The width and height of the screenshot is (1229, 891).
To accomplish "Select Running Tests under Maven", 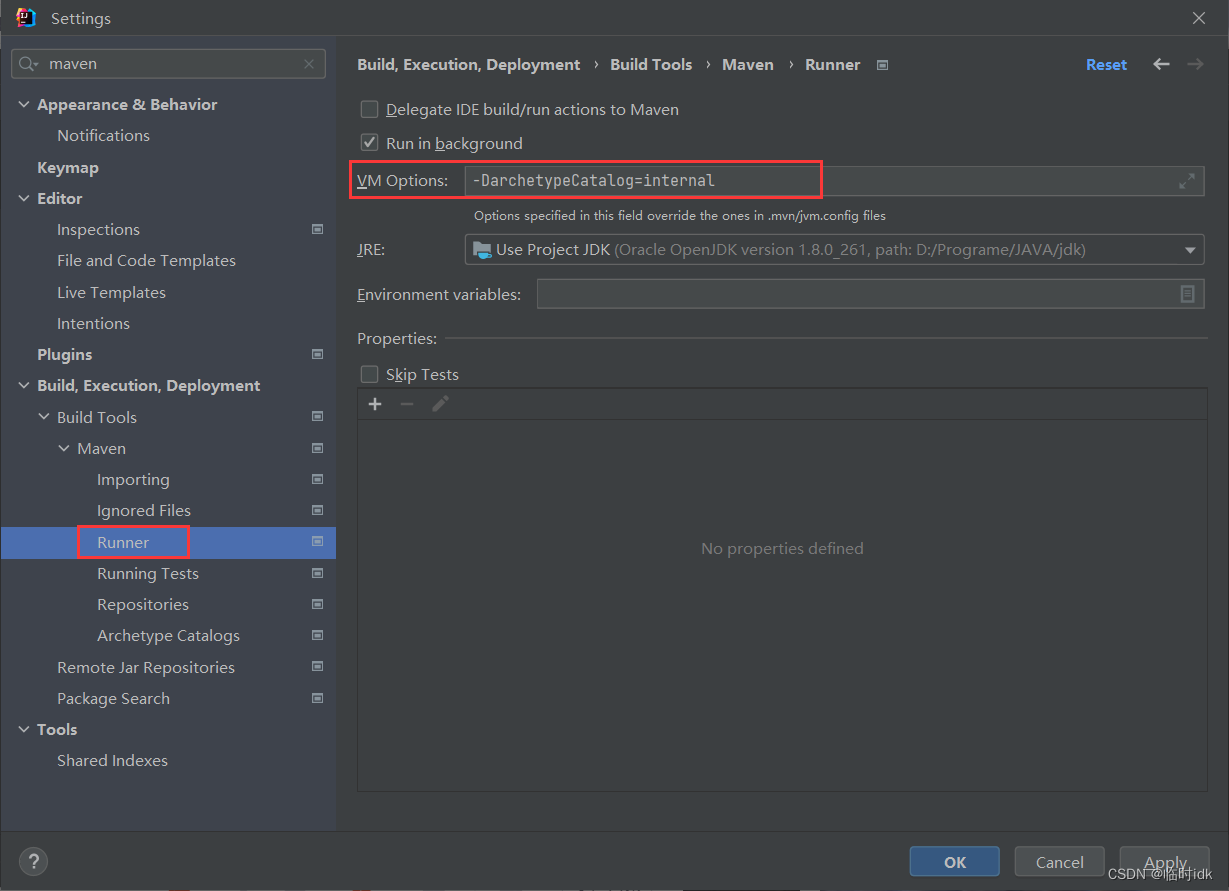I will coord(148,573).
